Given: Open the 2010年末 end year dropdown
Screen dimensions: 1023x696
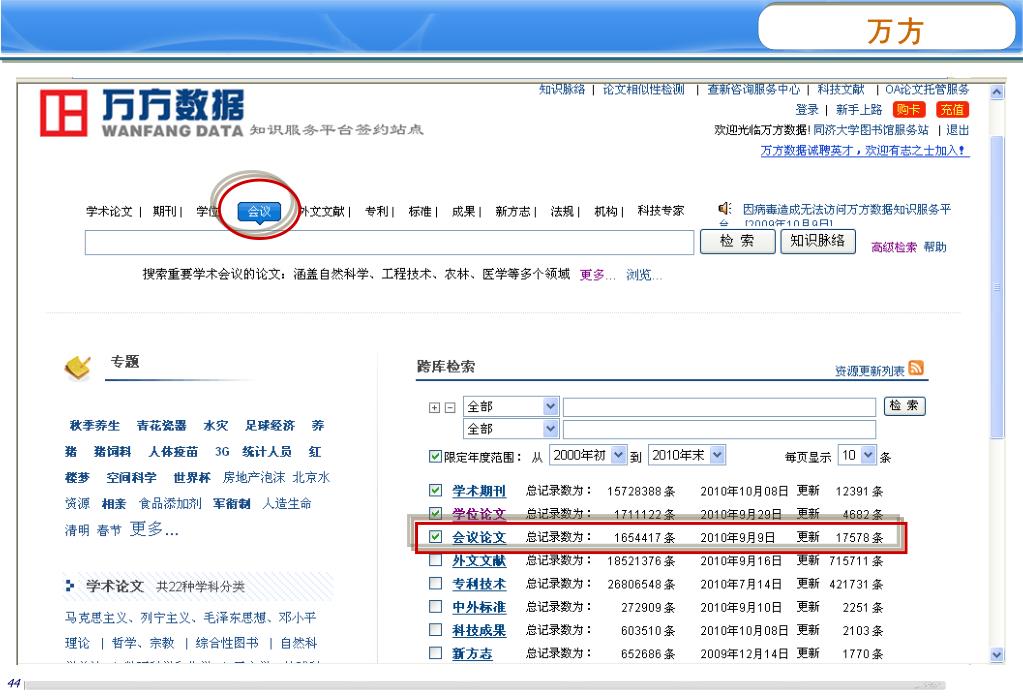Looking at the screenshot, I should click(687, 455).
